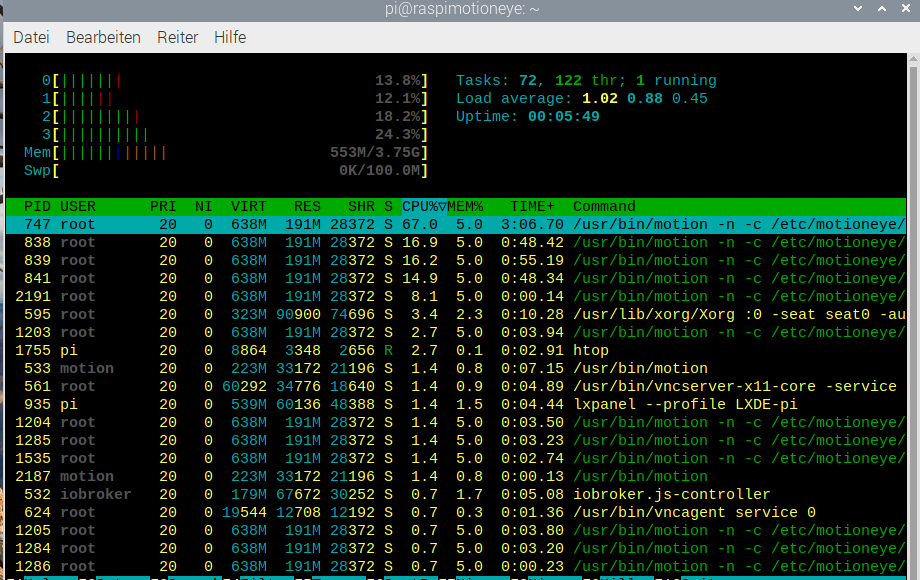This screenshot has height=580, width=920.
Task: Open the Hilfe menu
Action: (x=230, y=37)
